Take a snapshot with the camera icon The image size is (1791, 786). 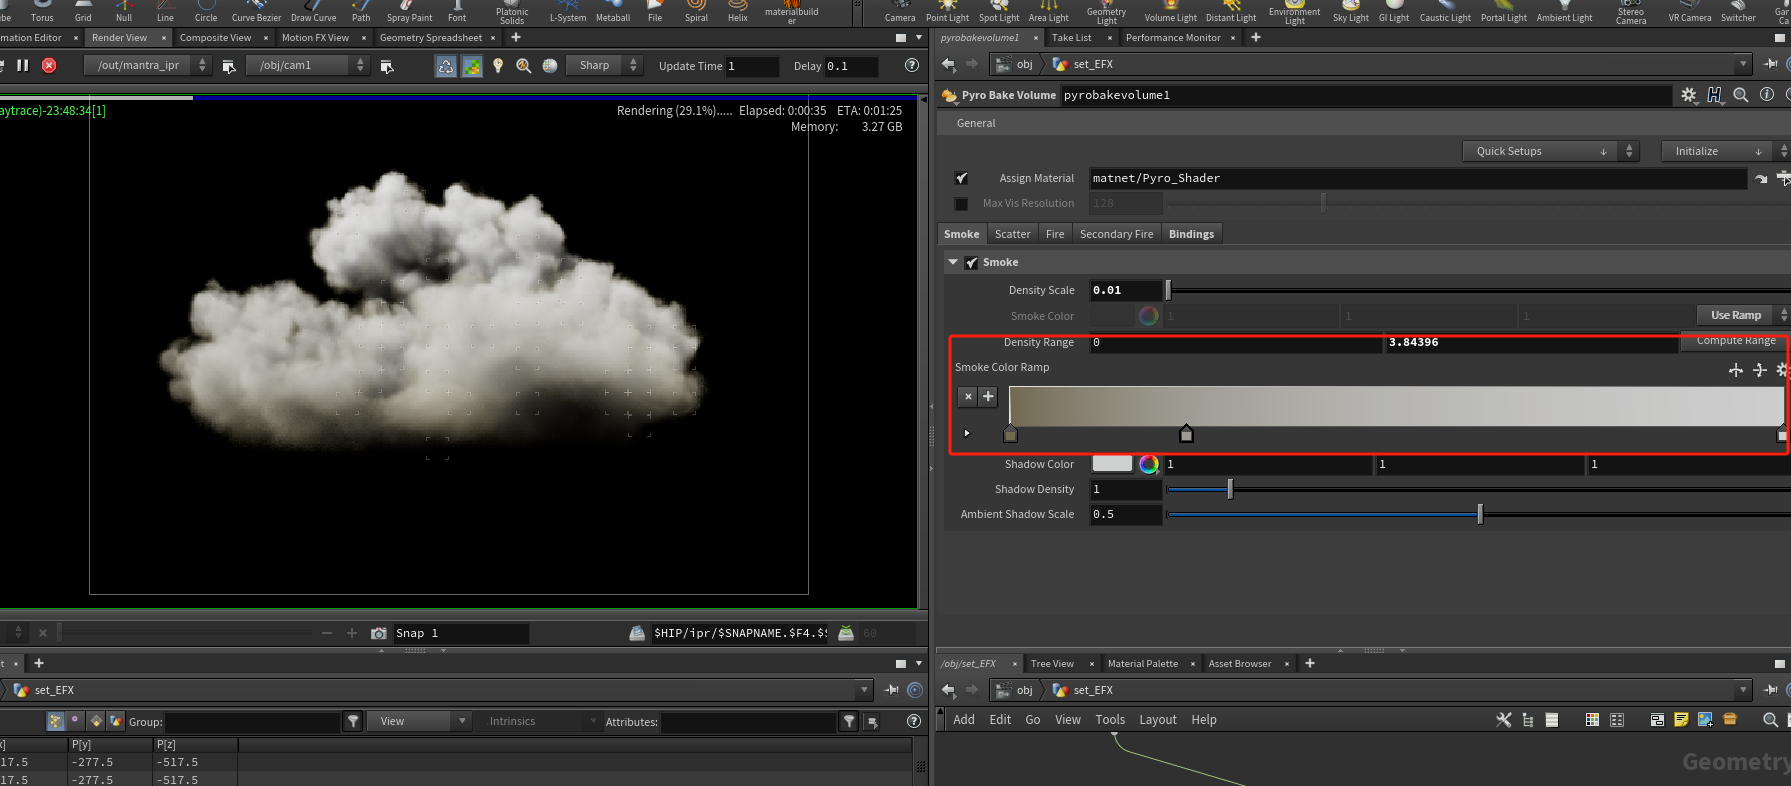click(x=379, y=633)
